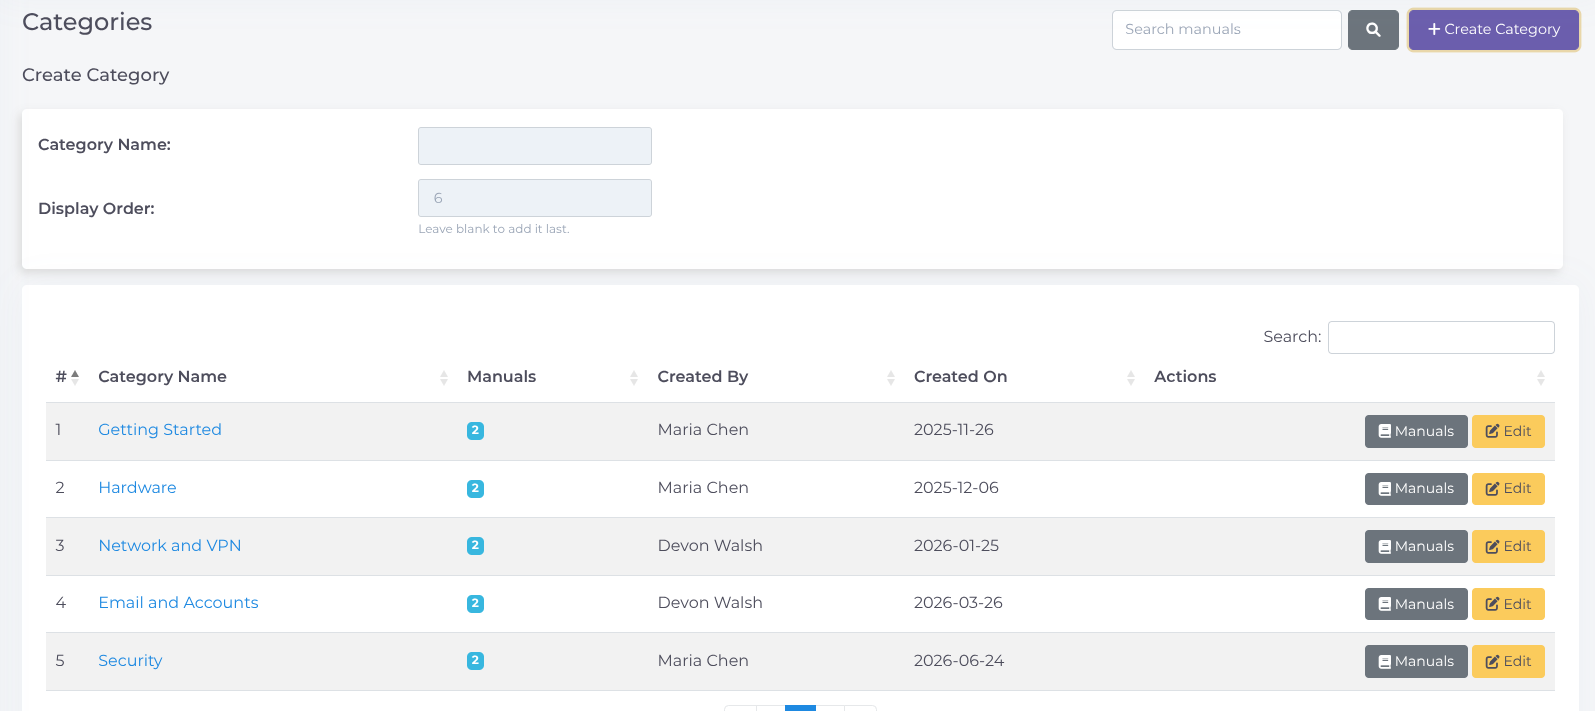Edit the Hardware category

pyautogui.click(x=1508, y=489)
